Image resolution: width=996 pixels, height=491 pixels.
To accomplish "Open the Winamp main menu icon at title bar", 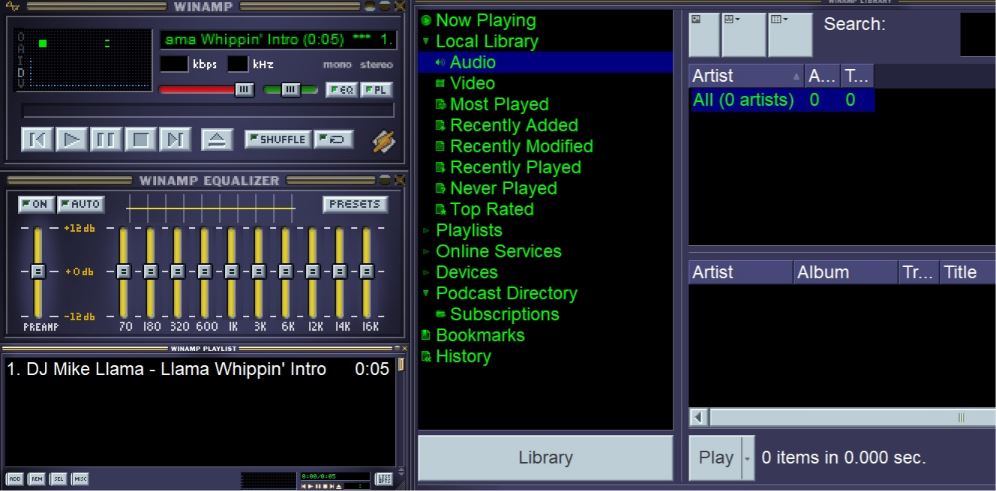I will click(13, 6).
